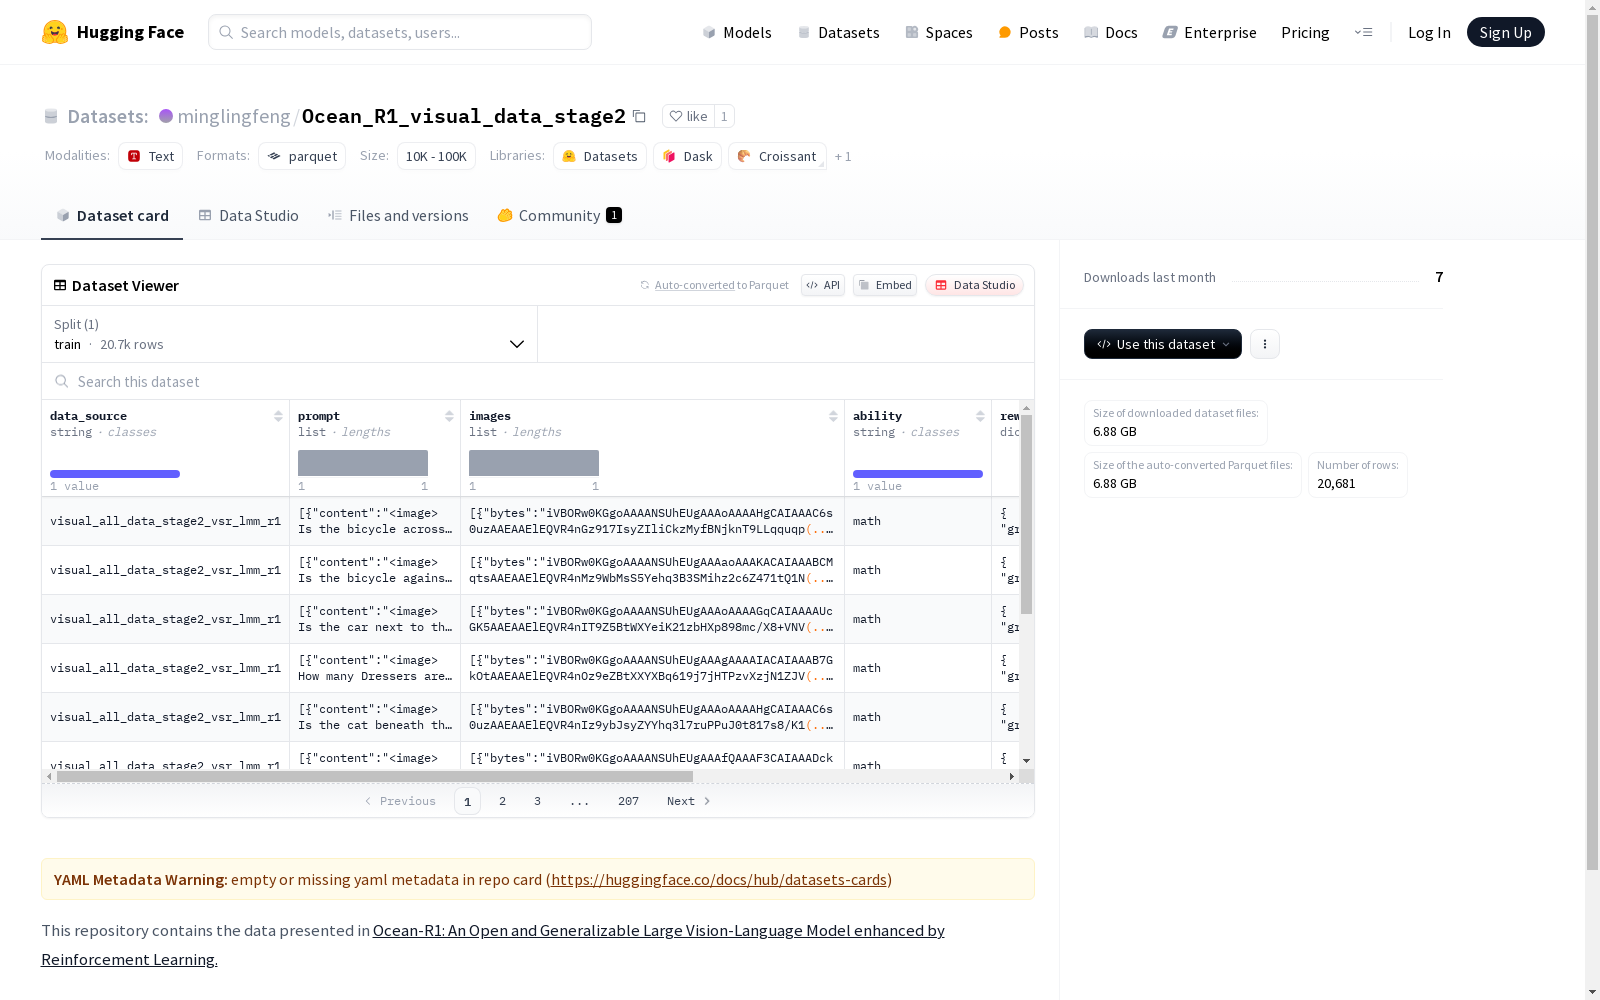Open Datasets in the top navigation
1600x1000 pixels.
tap(838, 32)
